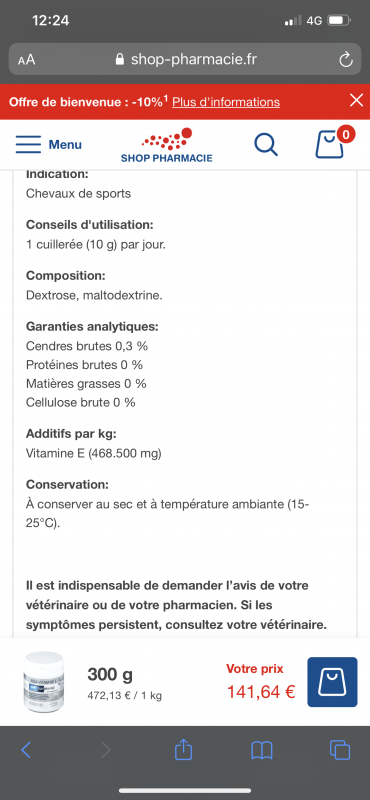Go back with Safari back arrow
370x800 pixels.
tap(26, 749)
